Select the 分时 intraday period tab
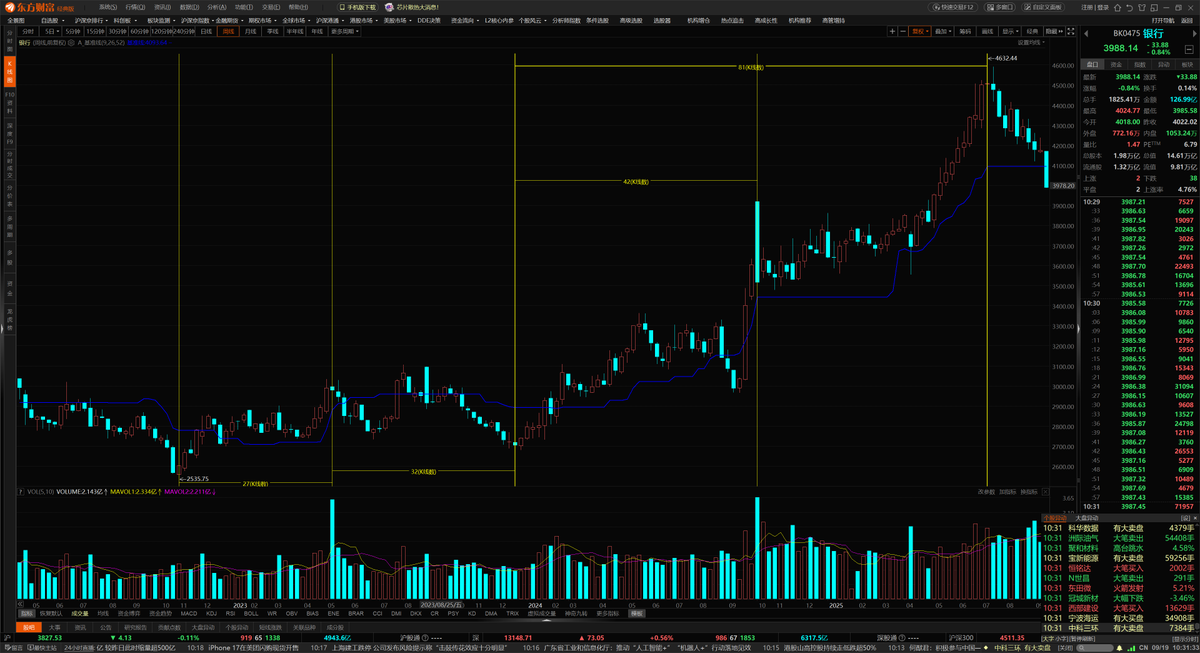This screenshot has height=653, width=1200. [x=28, y=31]
